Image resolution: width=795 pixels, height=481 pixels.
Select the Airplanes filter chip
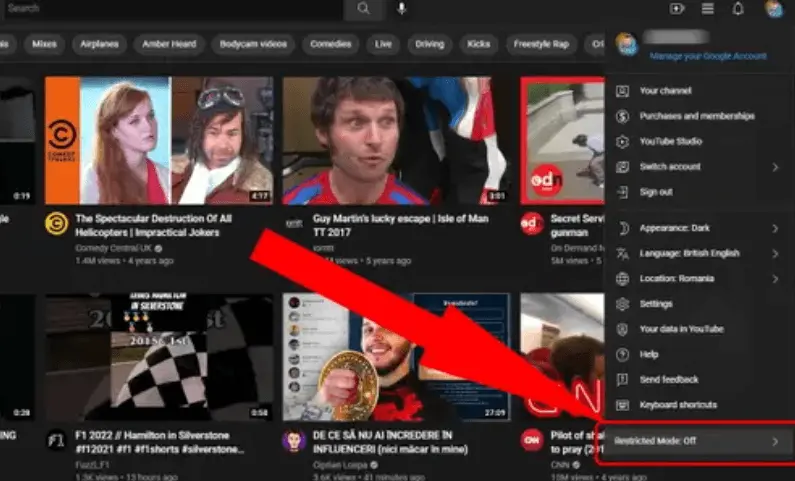pyautogui.click(x=99, y=44)
